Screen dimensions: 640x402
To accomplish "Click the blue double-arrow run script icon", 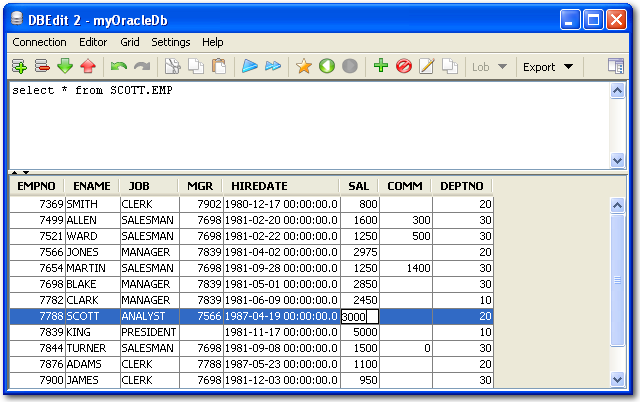I will 272,67.
